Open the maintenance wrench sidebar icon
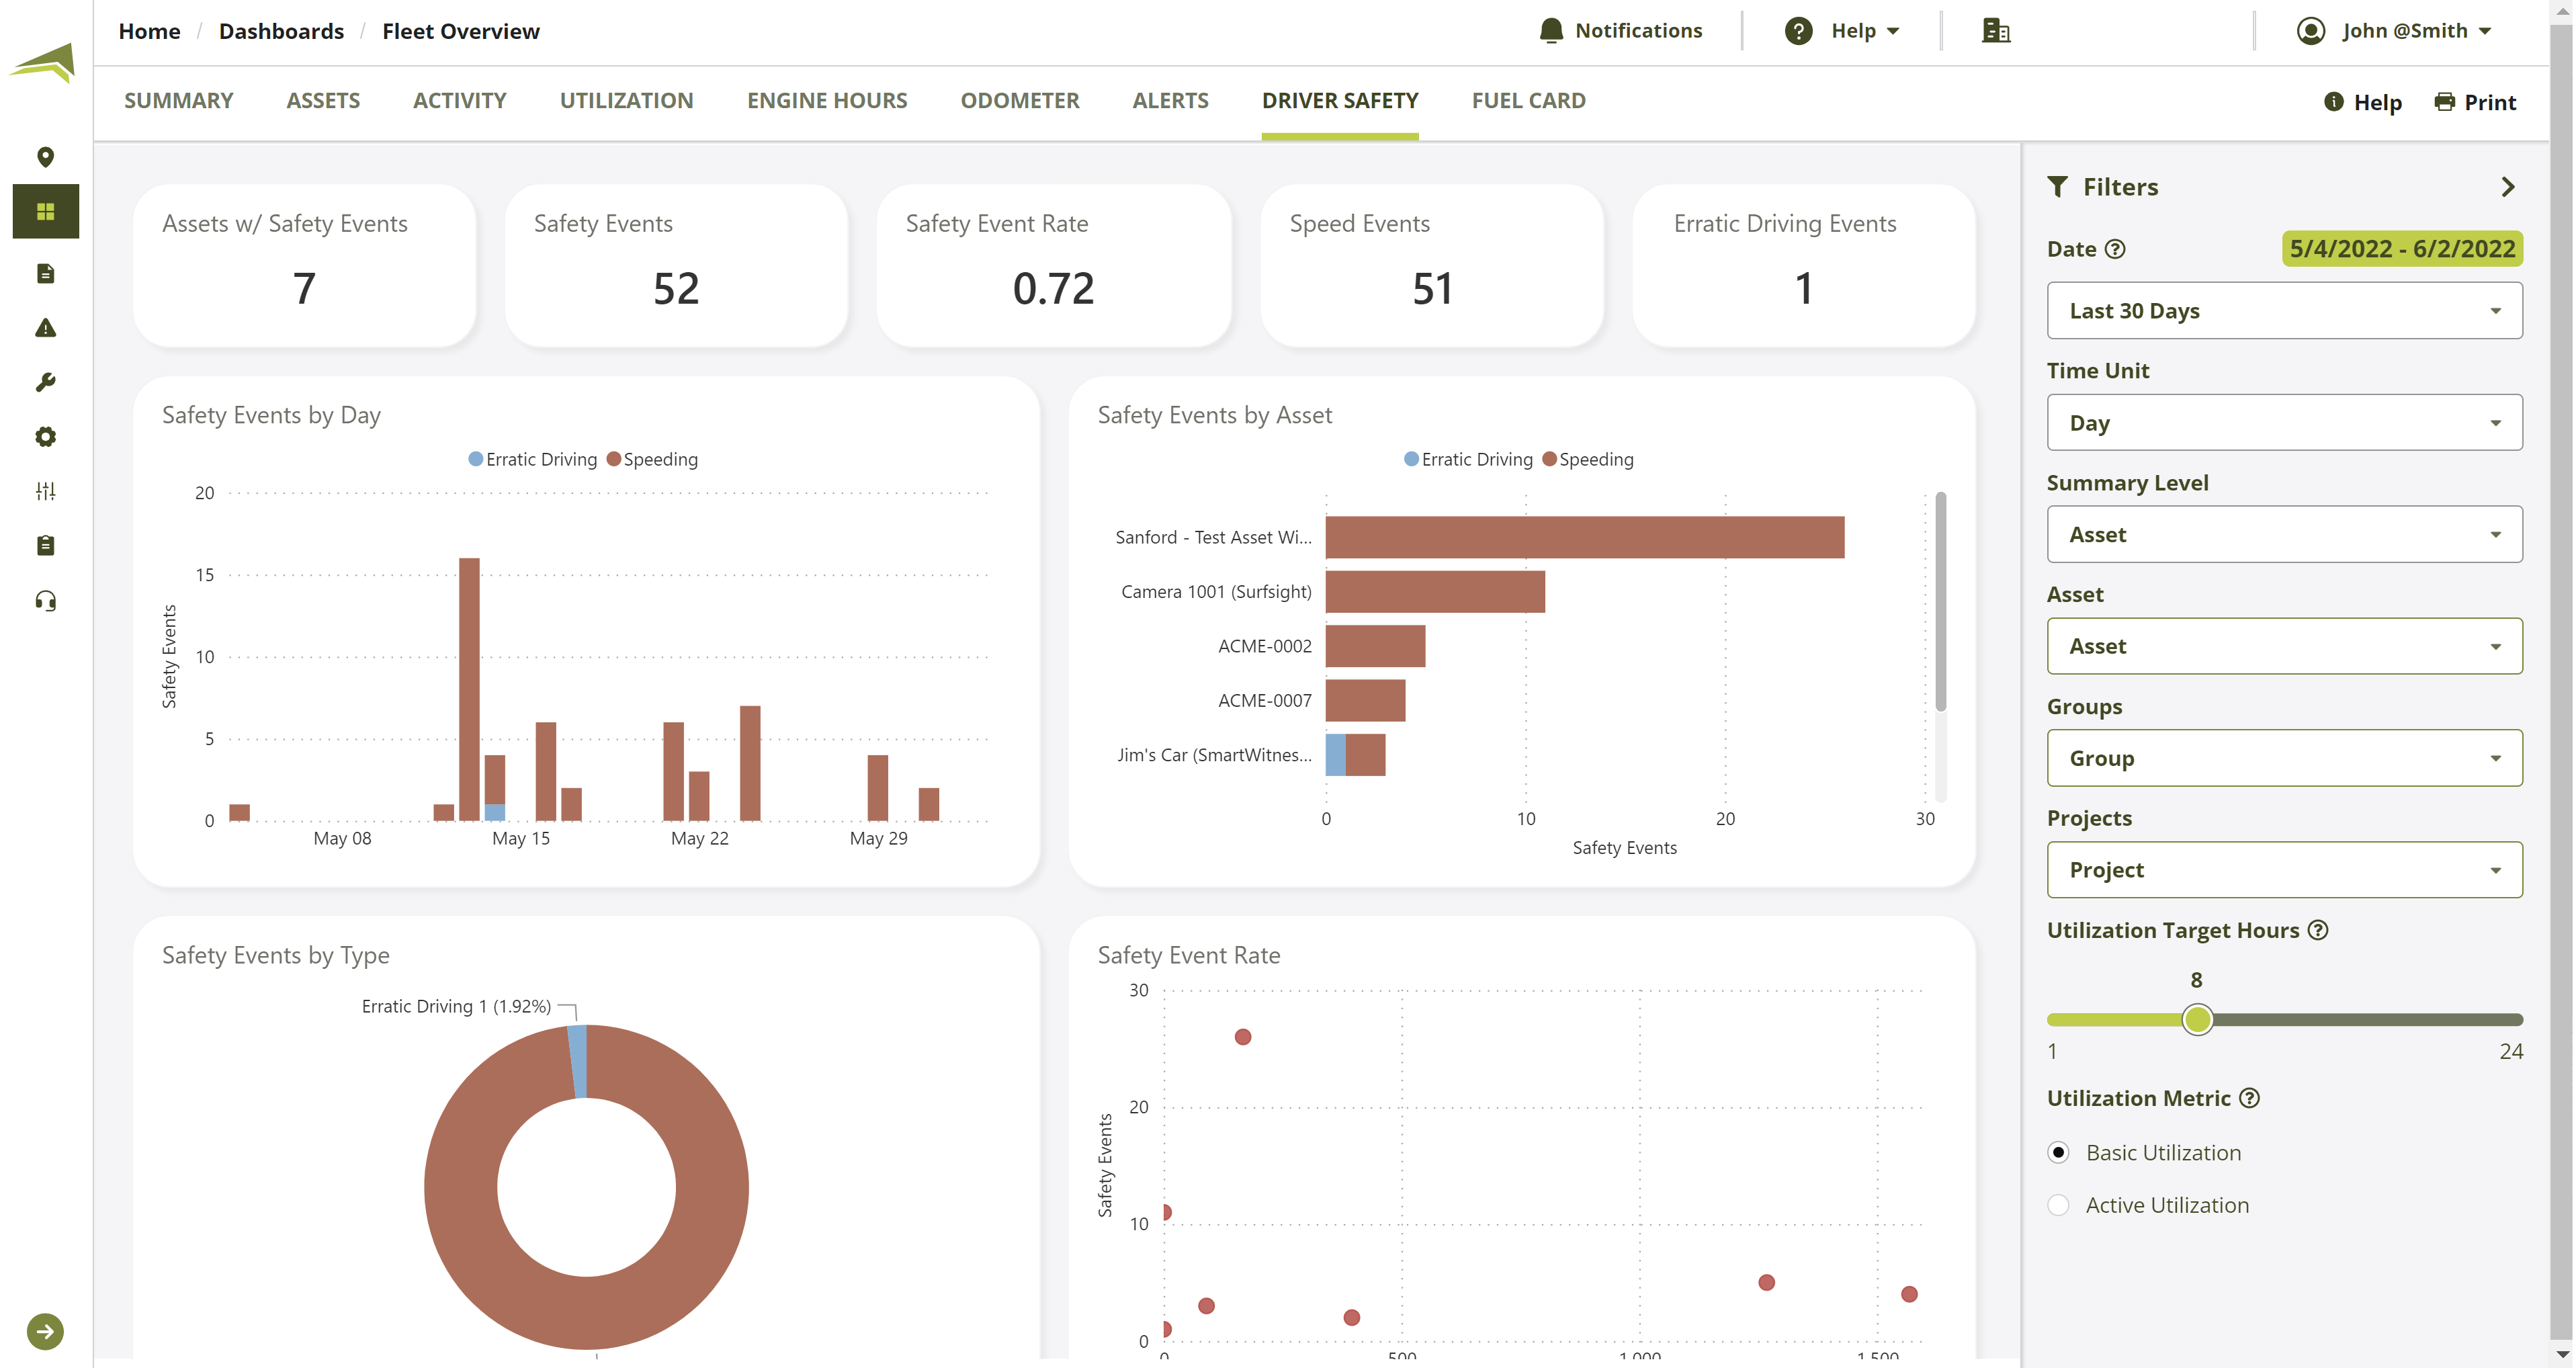This screenshot has width=2576, height=1368. (45, 382)
